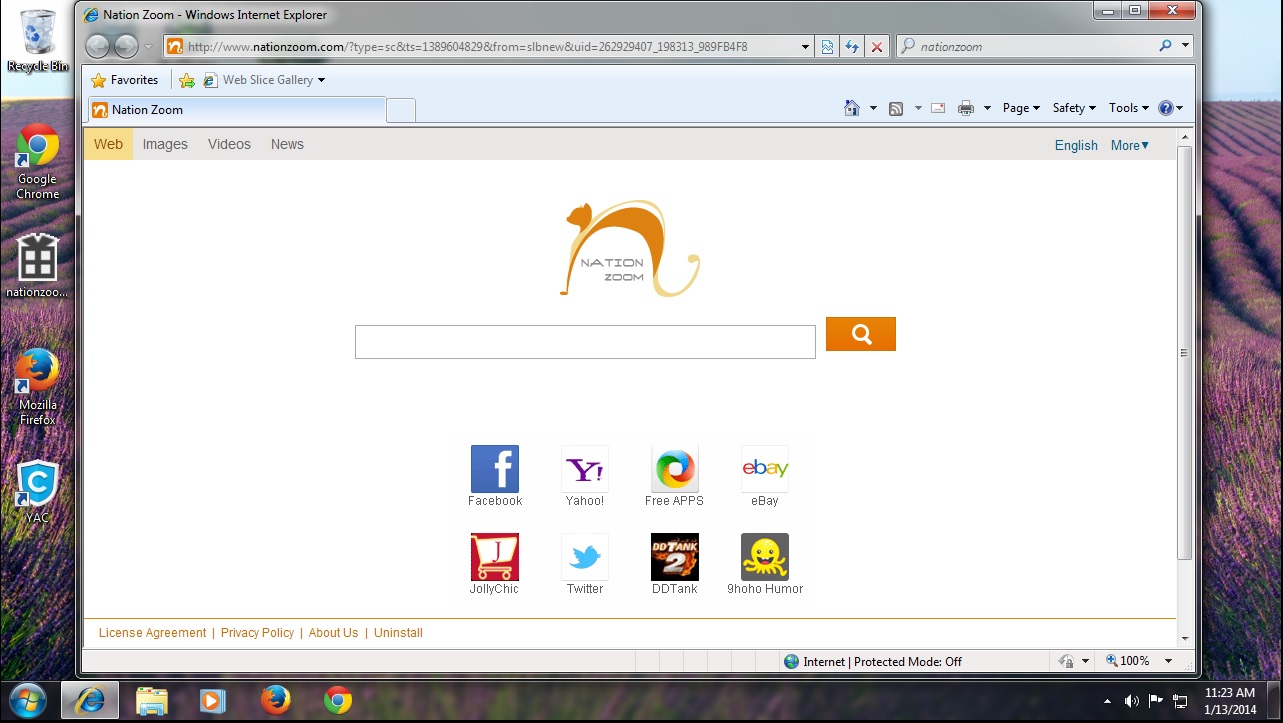
Task: Select the YAC desktop shortcut
Action: 37,492
